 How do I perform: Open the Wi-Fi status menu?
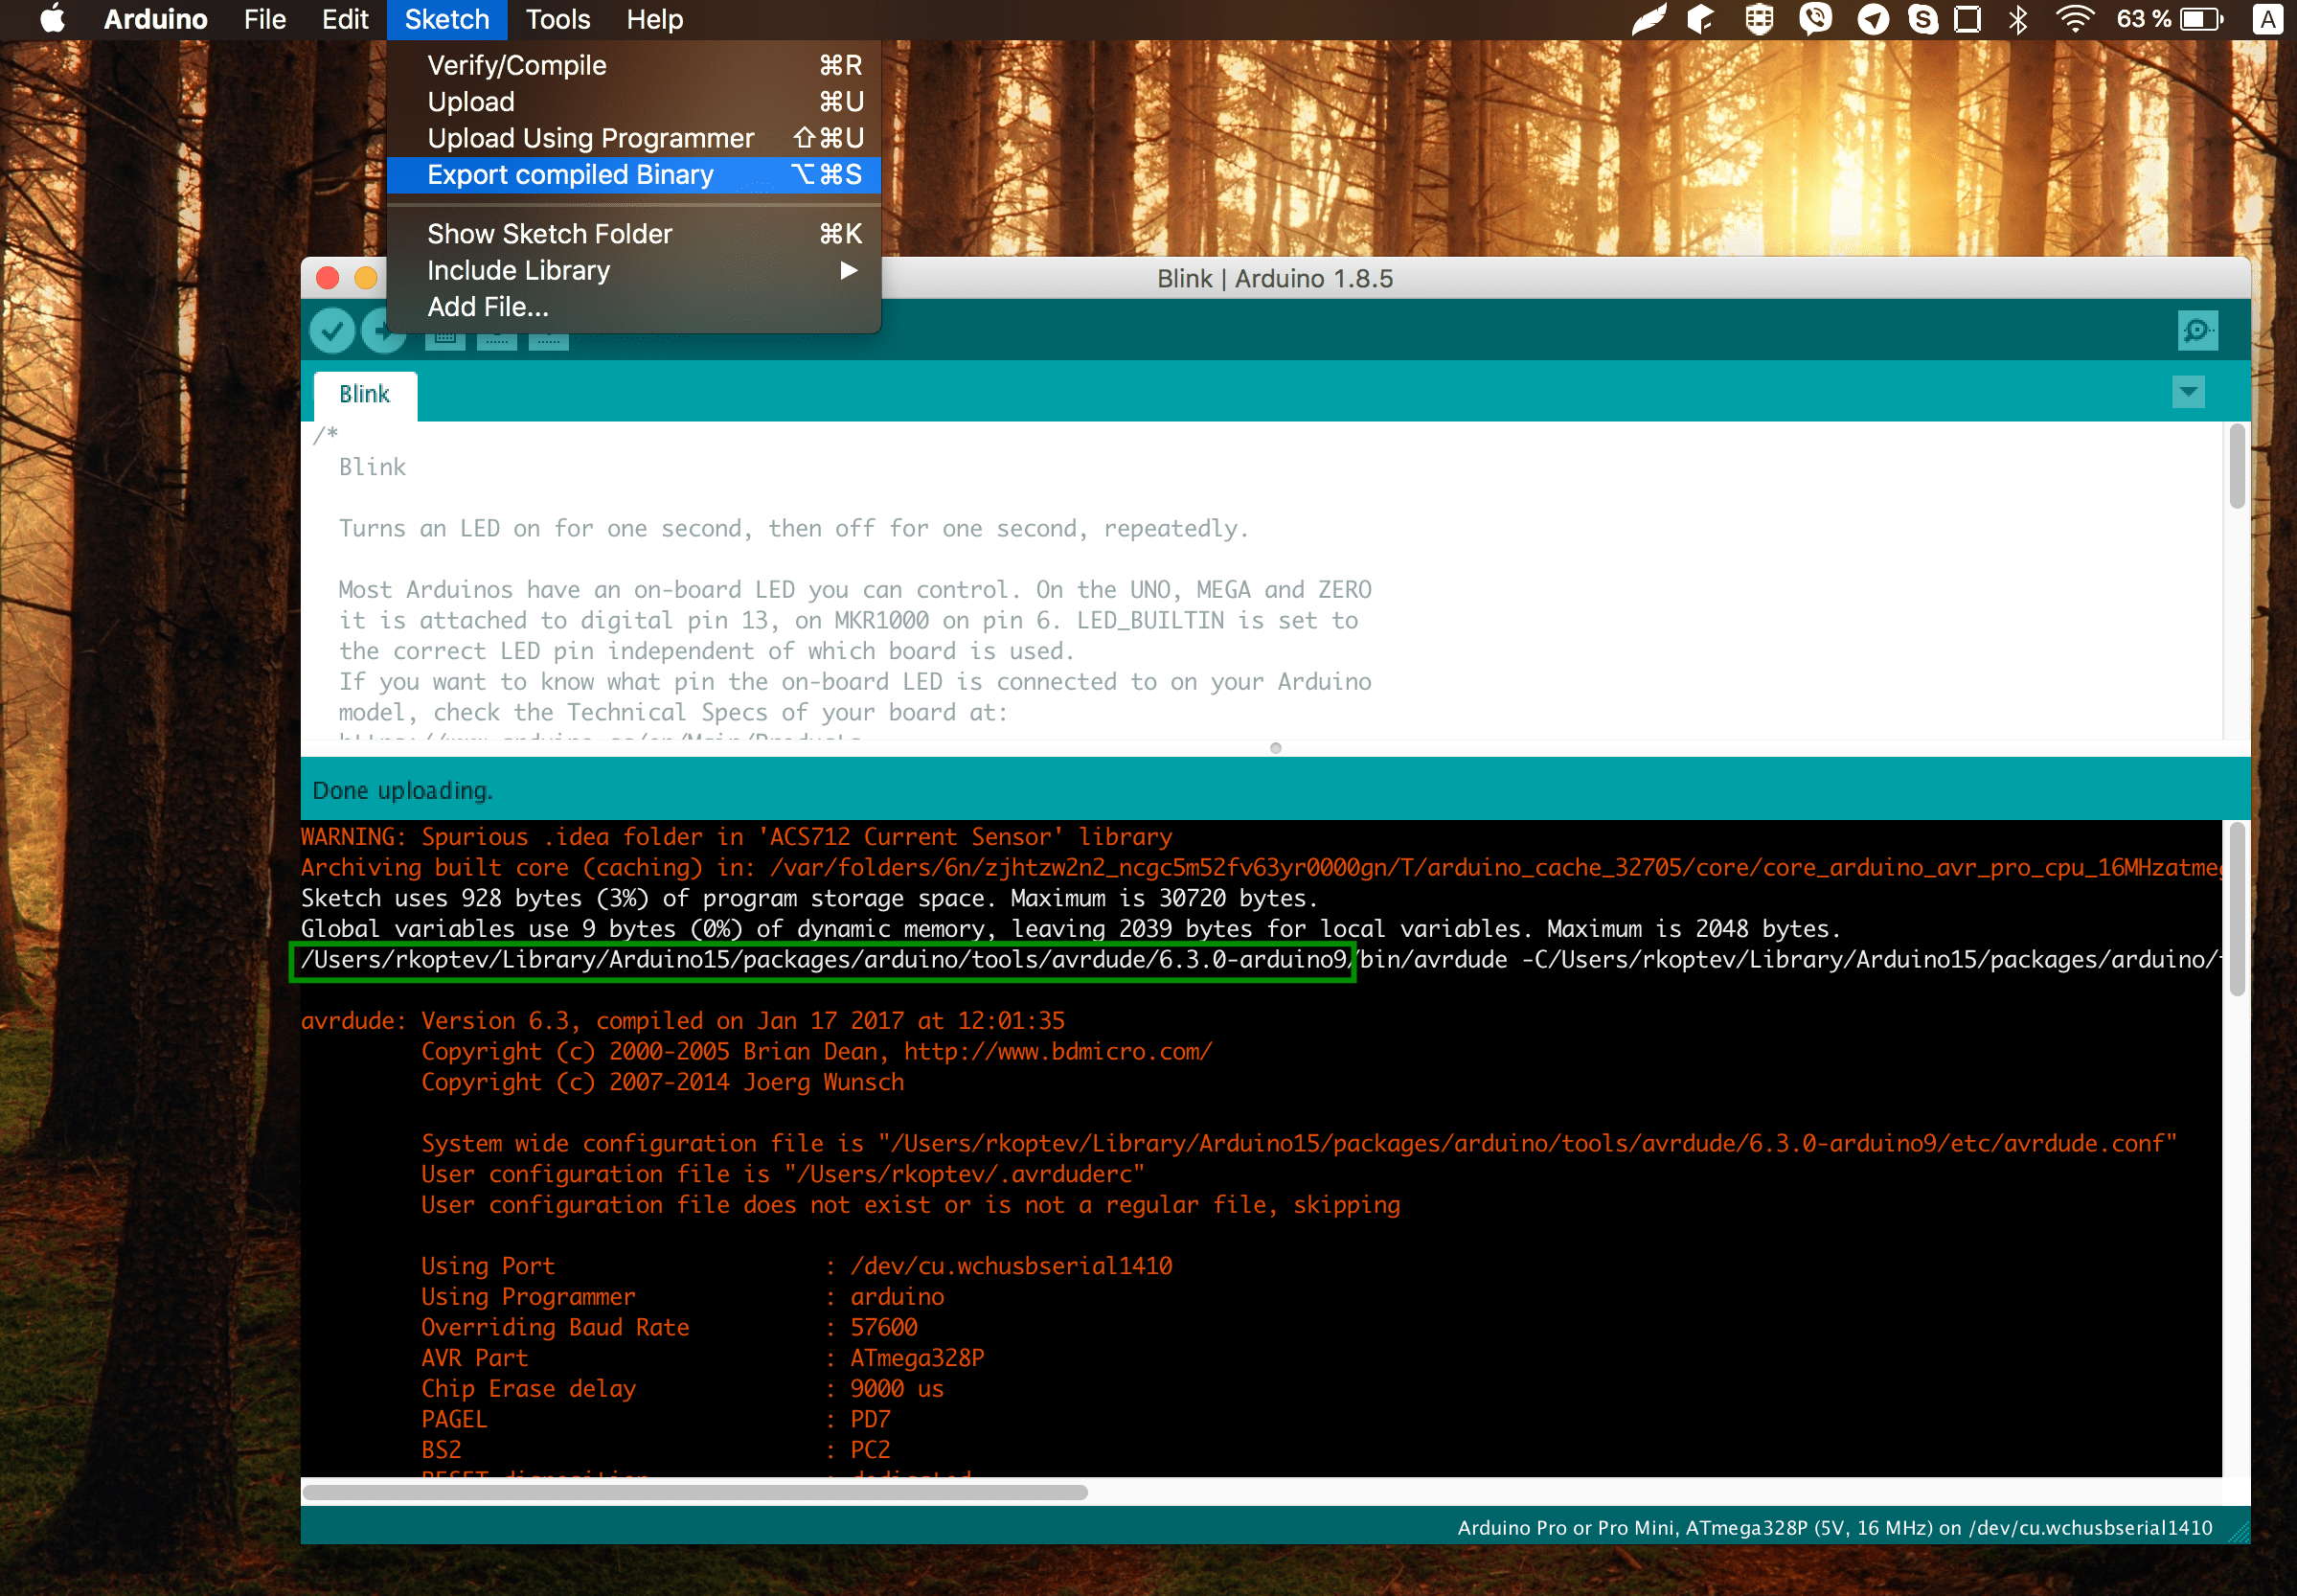click(2074, 19)
